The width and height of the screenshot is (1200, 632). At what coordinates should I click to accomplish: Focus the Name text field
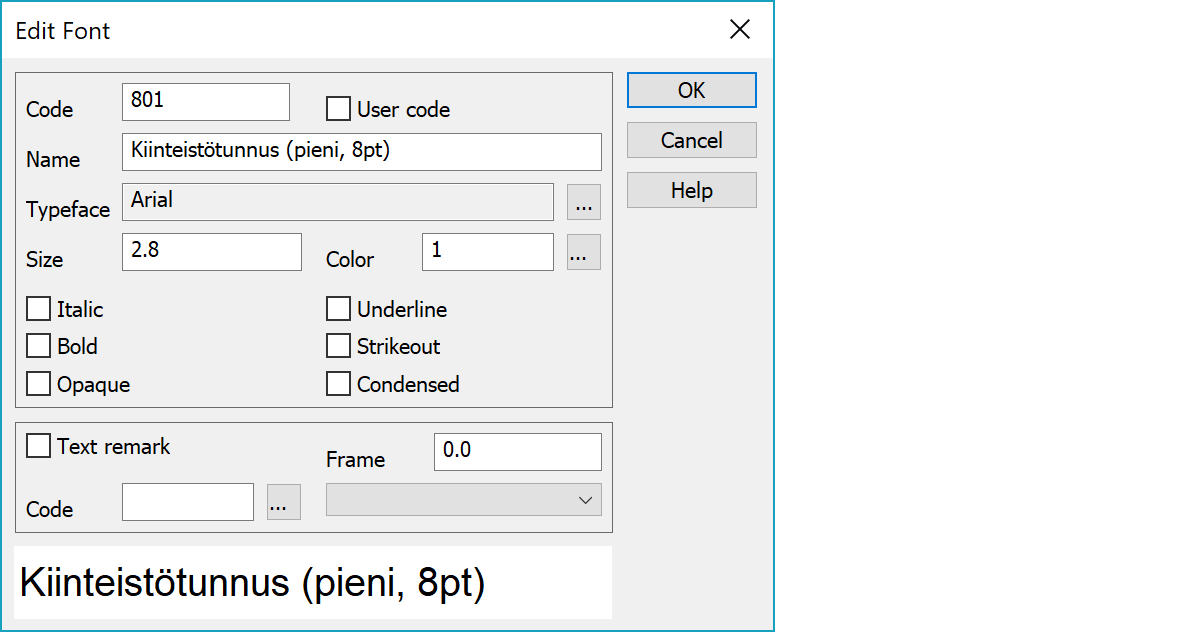point(362,152)
